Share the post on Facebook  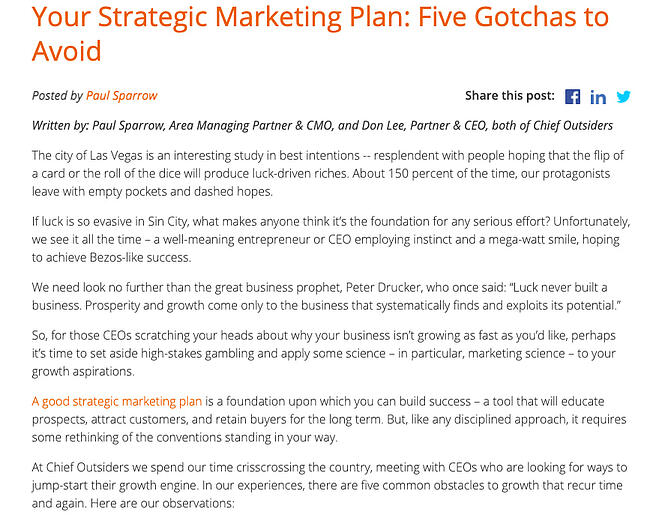pyautogui.click(x=572, y=97)
